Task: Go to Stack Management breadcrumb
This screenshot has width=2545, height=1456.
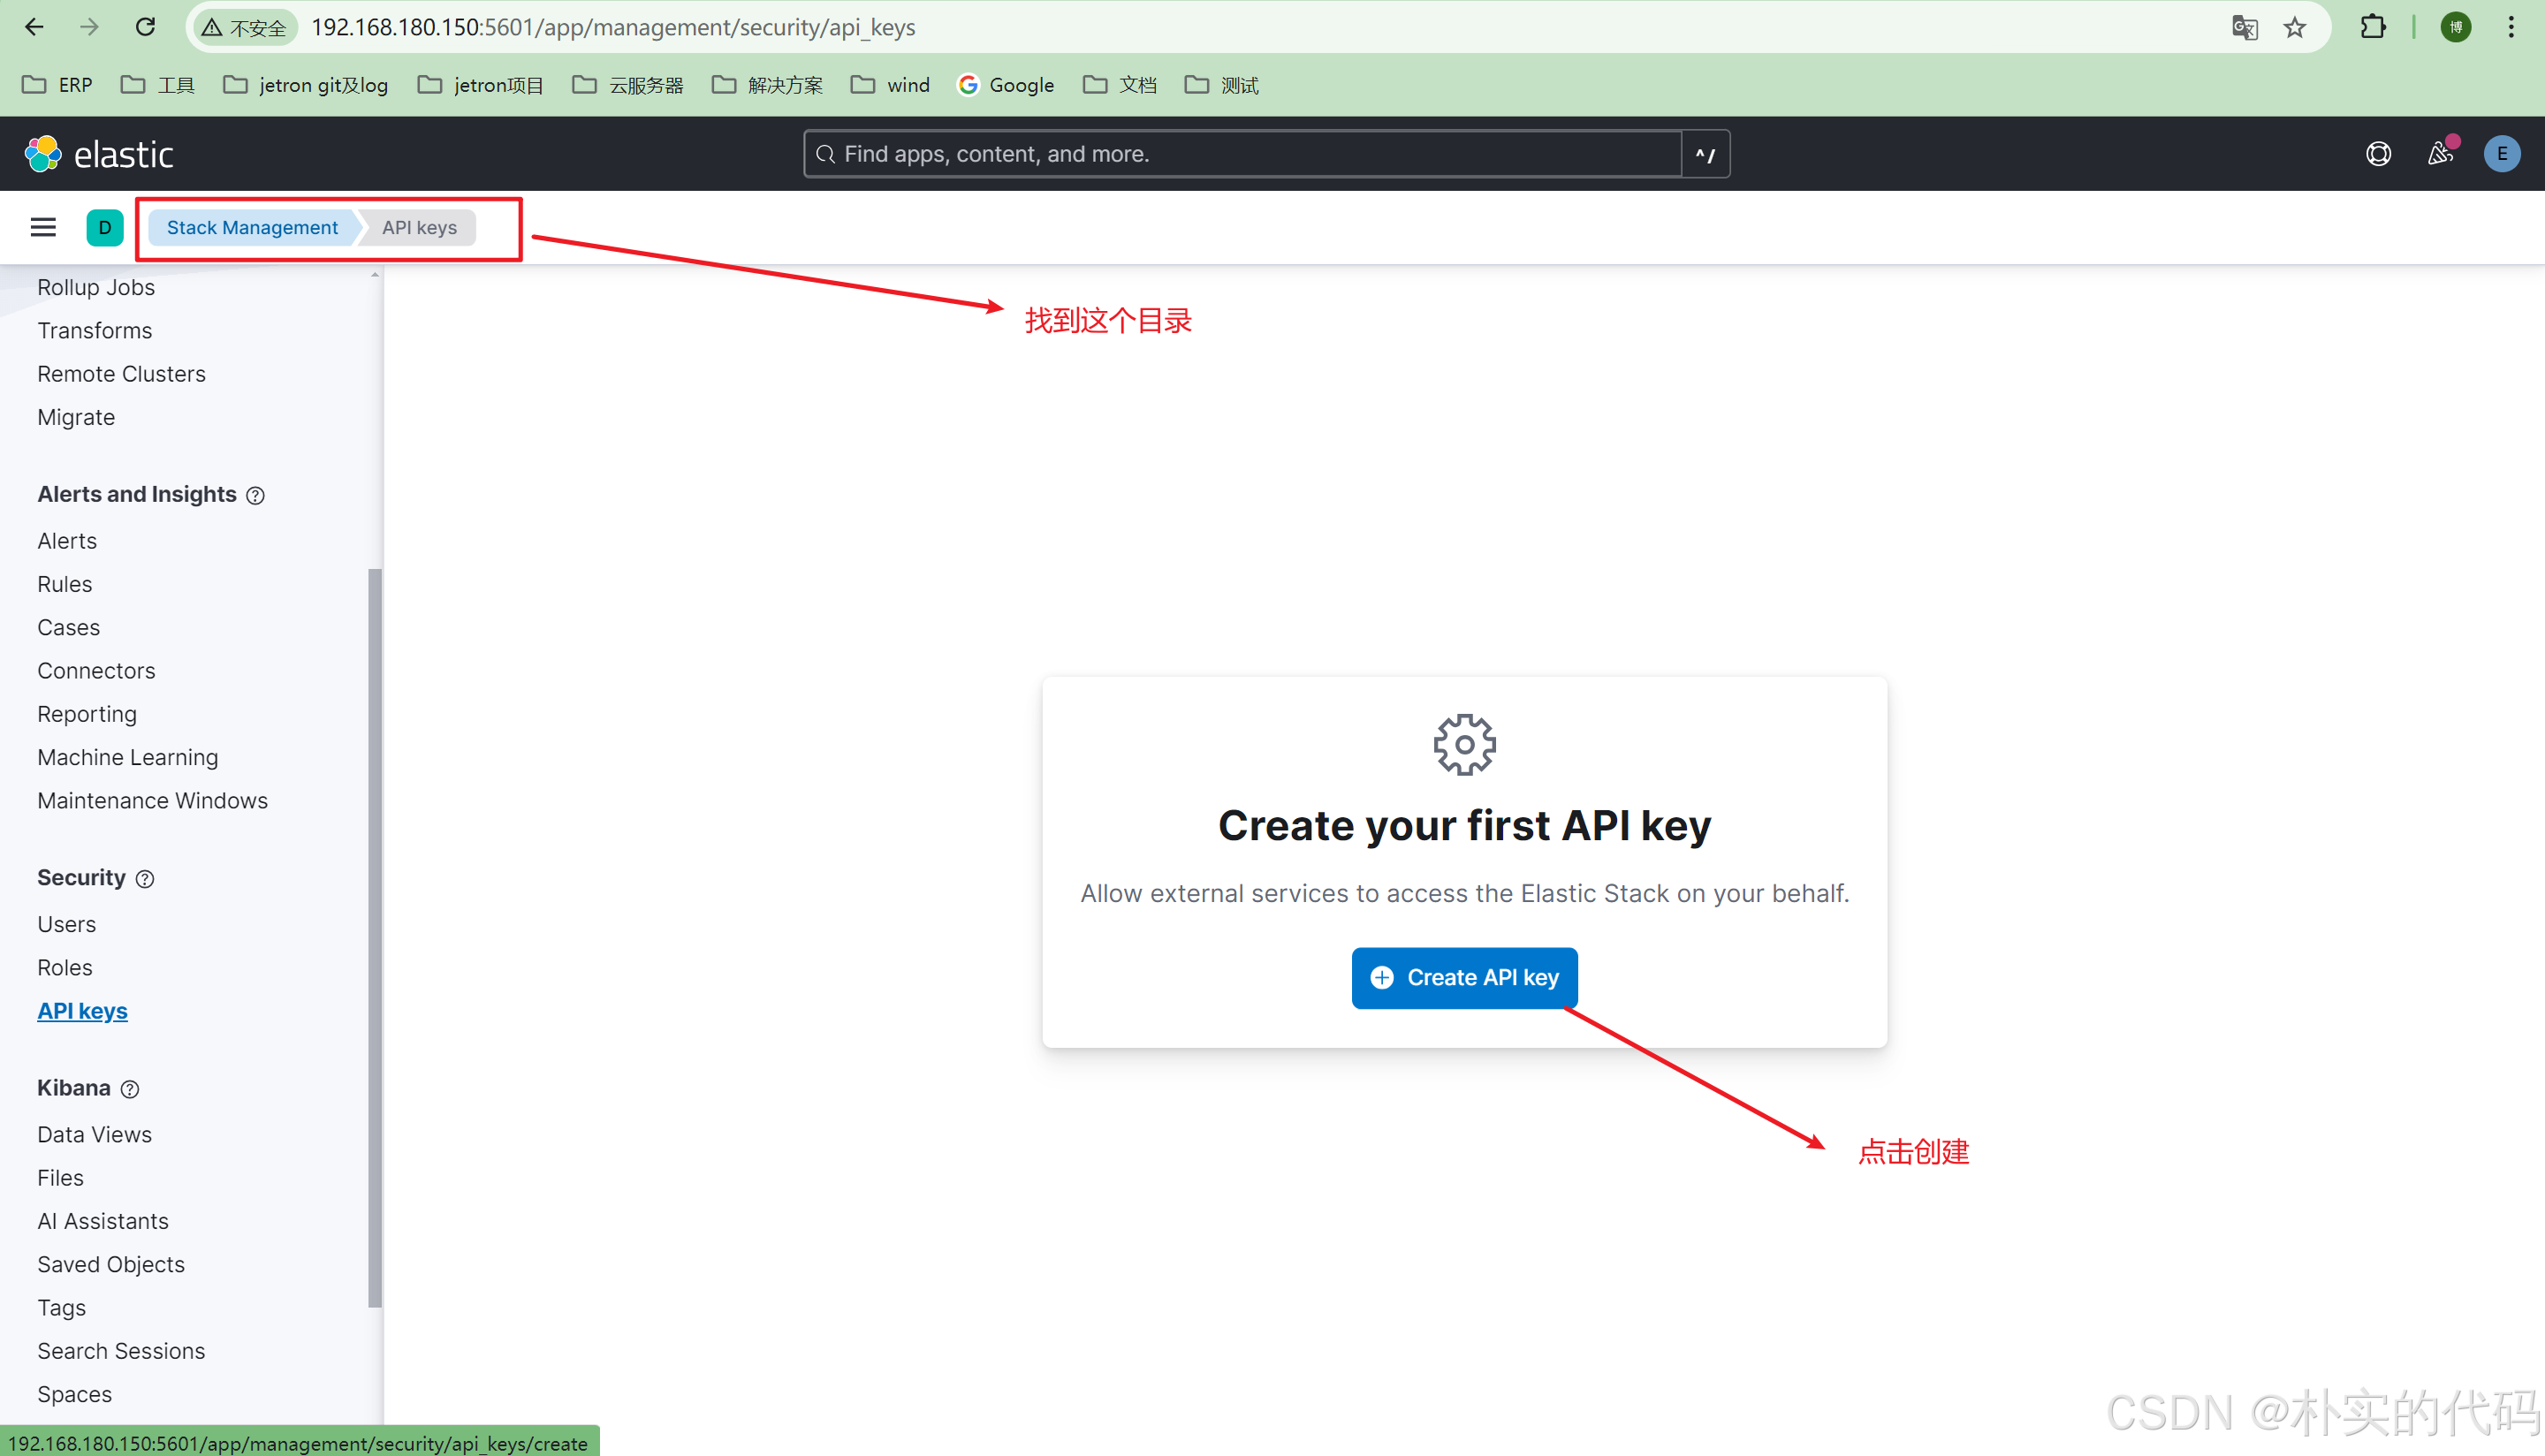Action: 252,227
